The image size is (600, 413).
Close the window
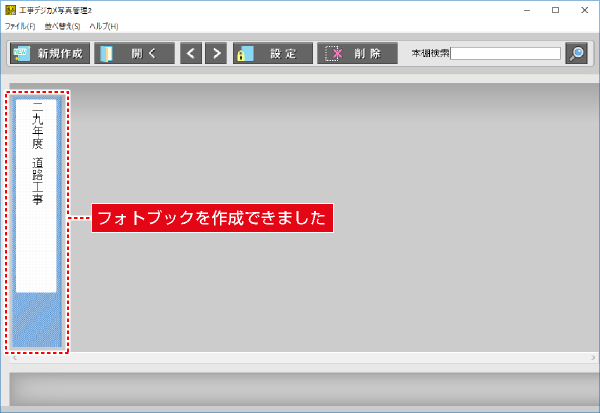click(585, 10)
